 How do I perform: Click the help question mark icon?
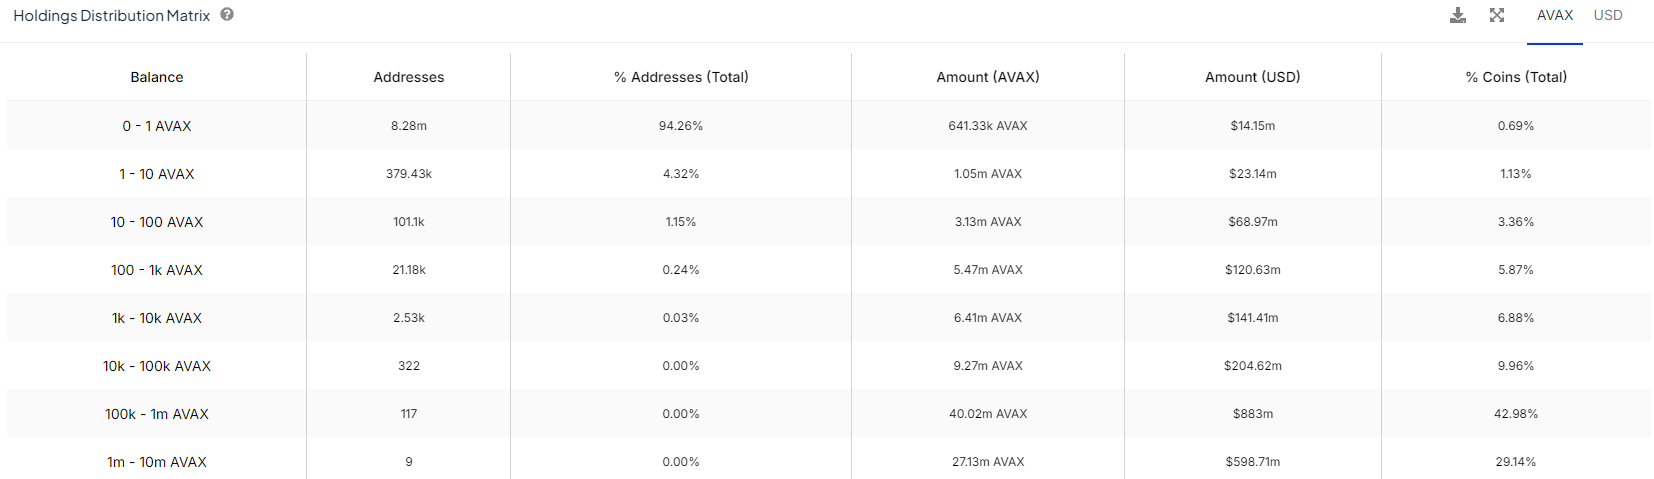click(227, 15)
